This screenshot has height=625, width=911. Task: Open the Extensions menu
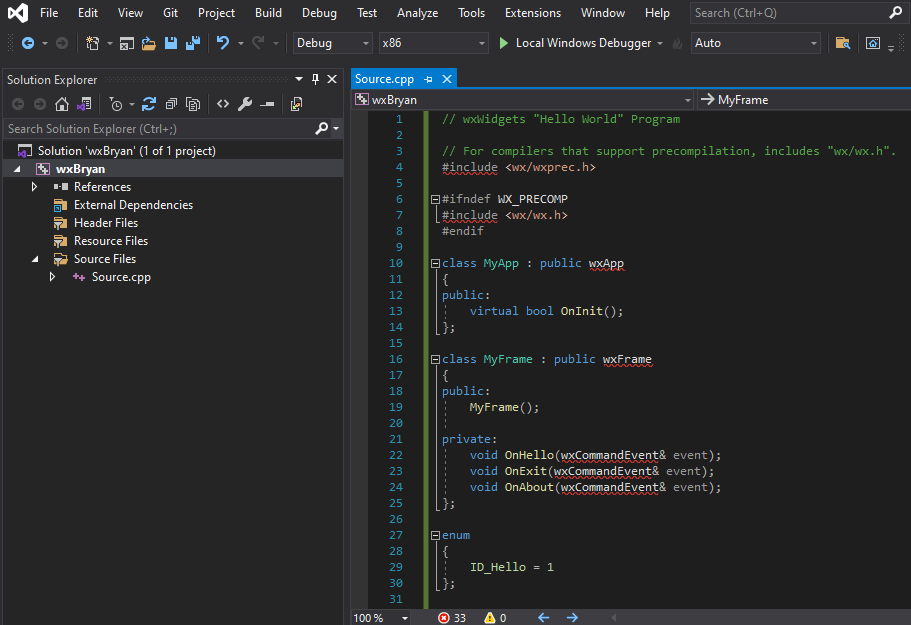tap(533, 13)
